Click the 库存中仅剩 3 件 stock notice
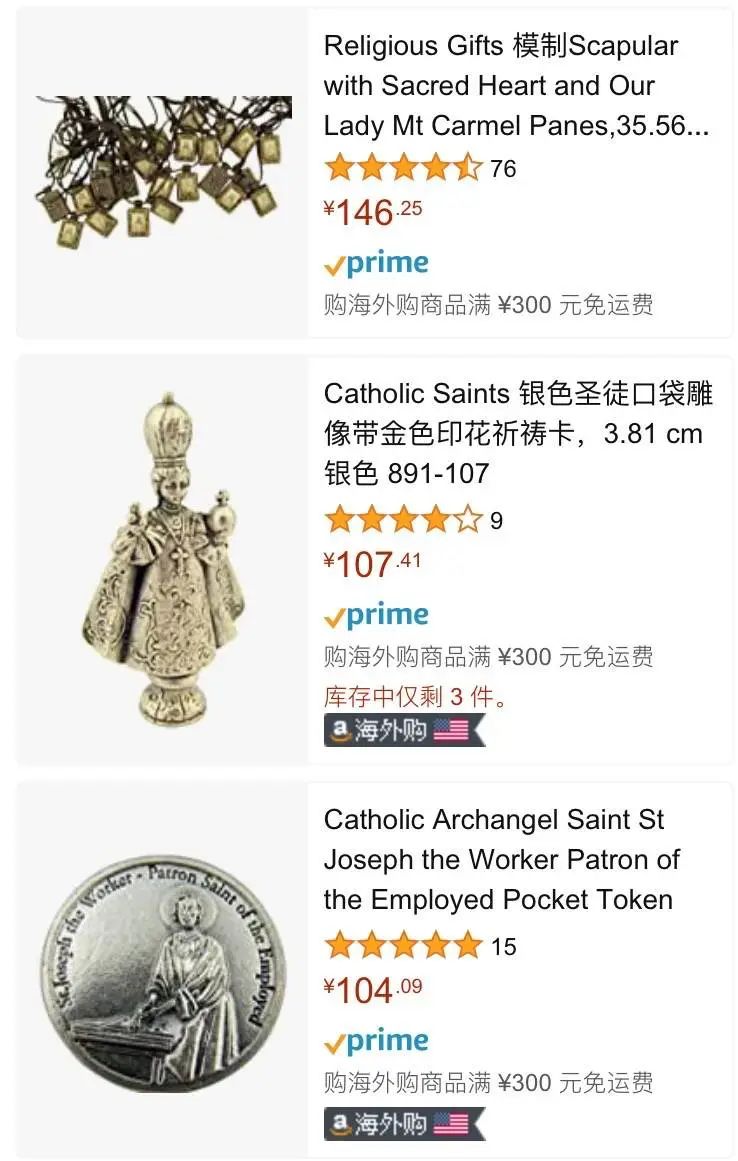 415,696
